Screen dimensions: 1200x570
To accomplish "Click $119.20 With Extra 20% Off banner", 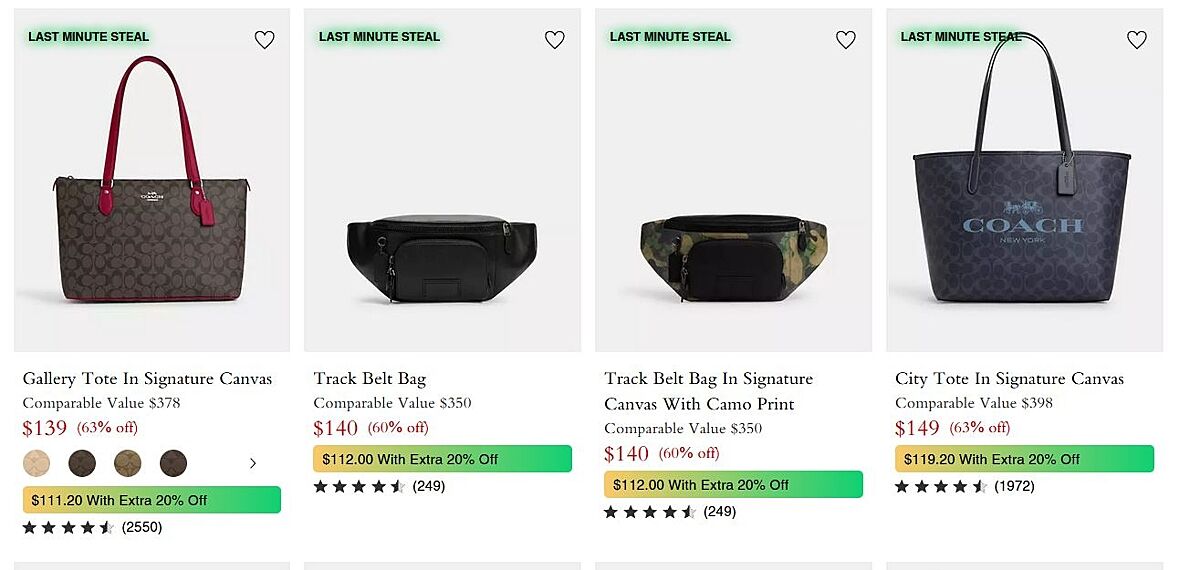I will pyautogui.click(x=1024, y=459).
